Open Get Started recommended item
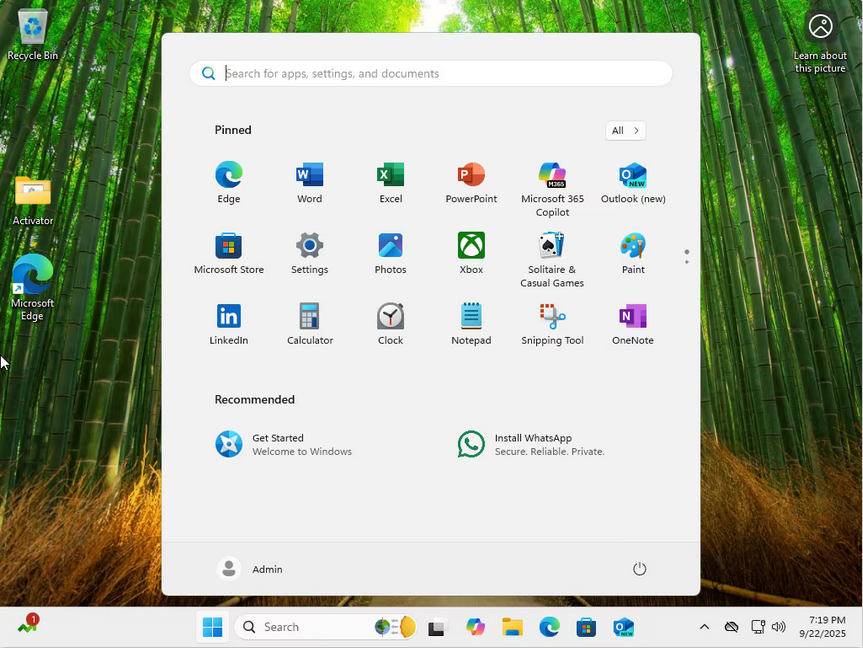 (283, 444)
